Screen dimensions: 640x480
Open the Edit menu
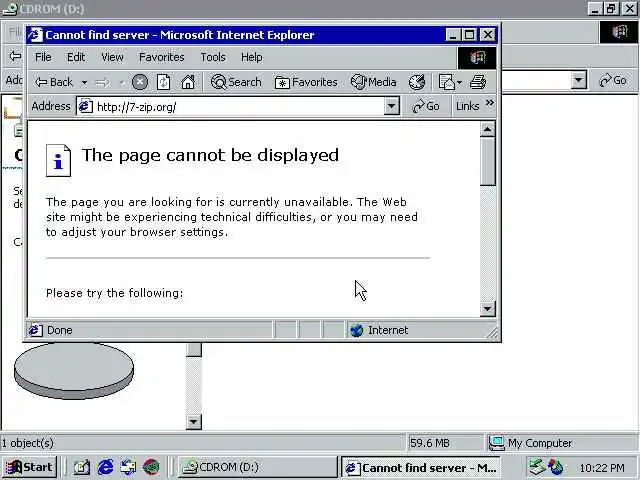pyautogui.click(x=76, y=57)
